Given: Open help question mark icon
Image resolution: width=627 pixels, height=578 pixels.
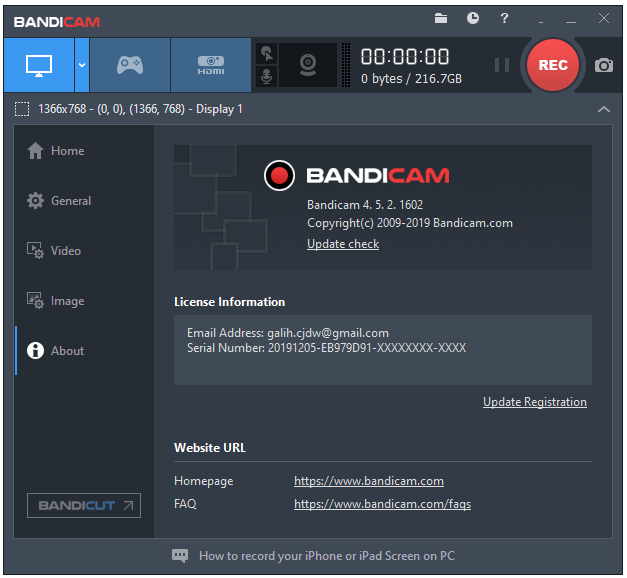Looking at the screenshot, I should [x=504, y=18].
